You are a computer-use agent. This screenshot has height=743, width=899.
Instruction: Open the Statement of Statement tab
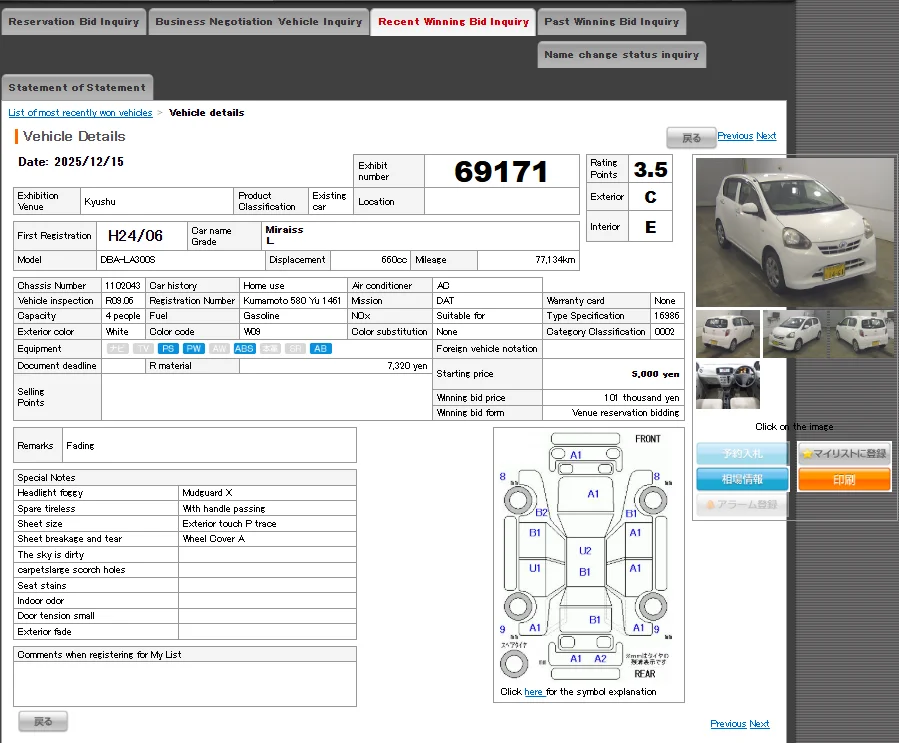tap(77, 88)
